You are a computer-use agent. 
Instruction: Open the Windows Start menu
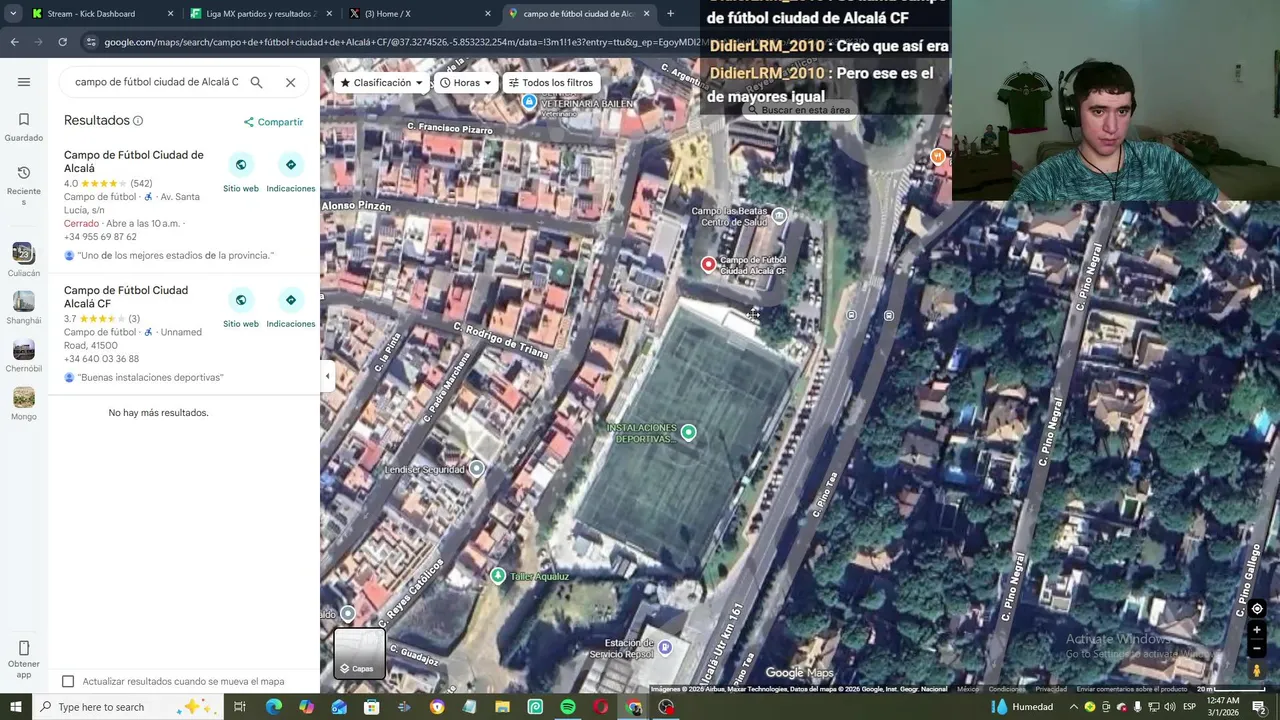[15, 707]
